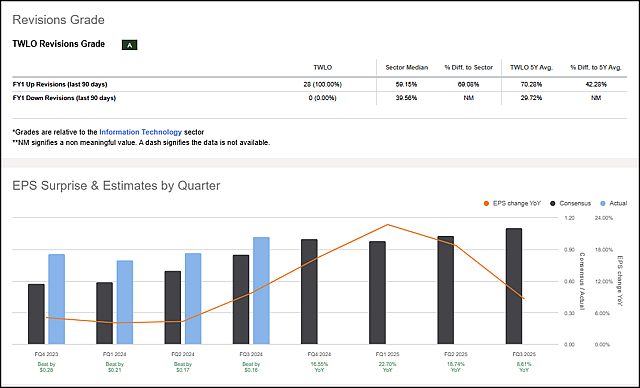Image resolution: width=640 pixels, height=388 pixels.
Task: Click the 'FQ3 2024' quarter label
Action: tap(251, 354)
